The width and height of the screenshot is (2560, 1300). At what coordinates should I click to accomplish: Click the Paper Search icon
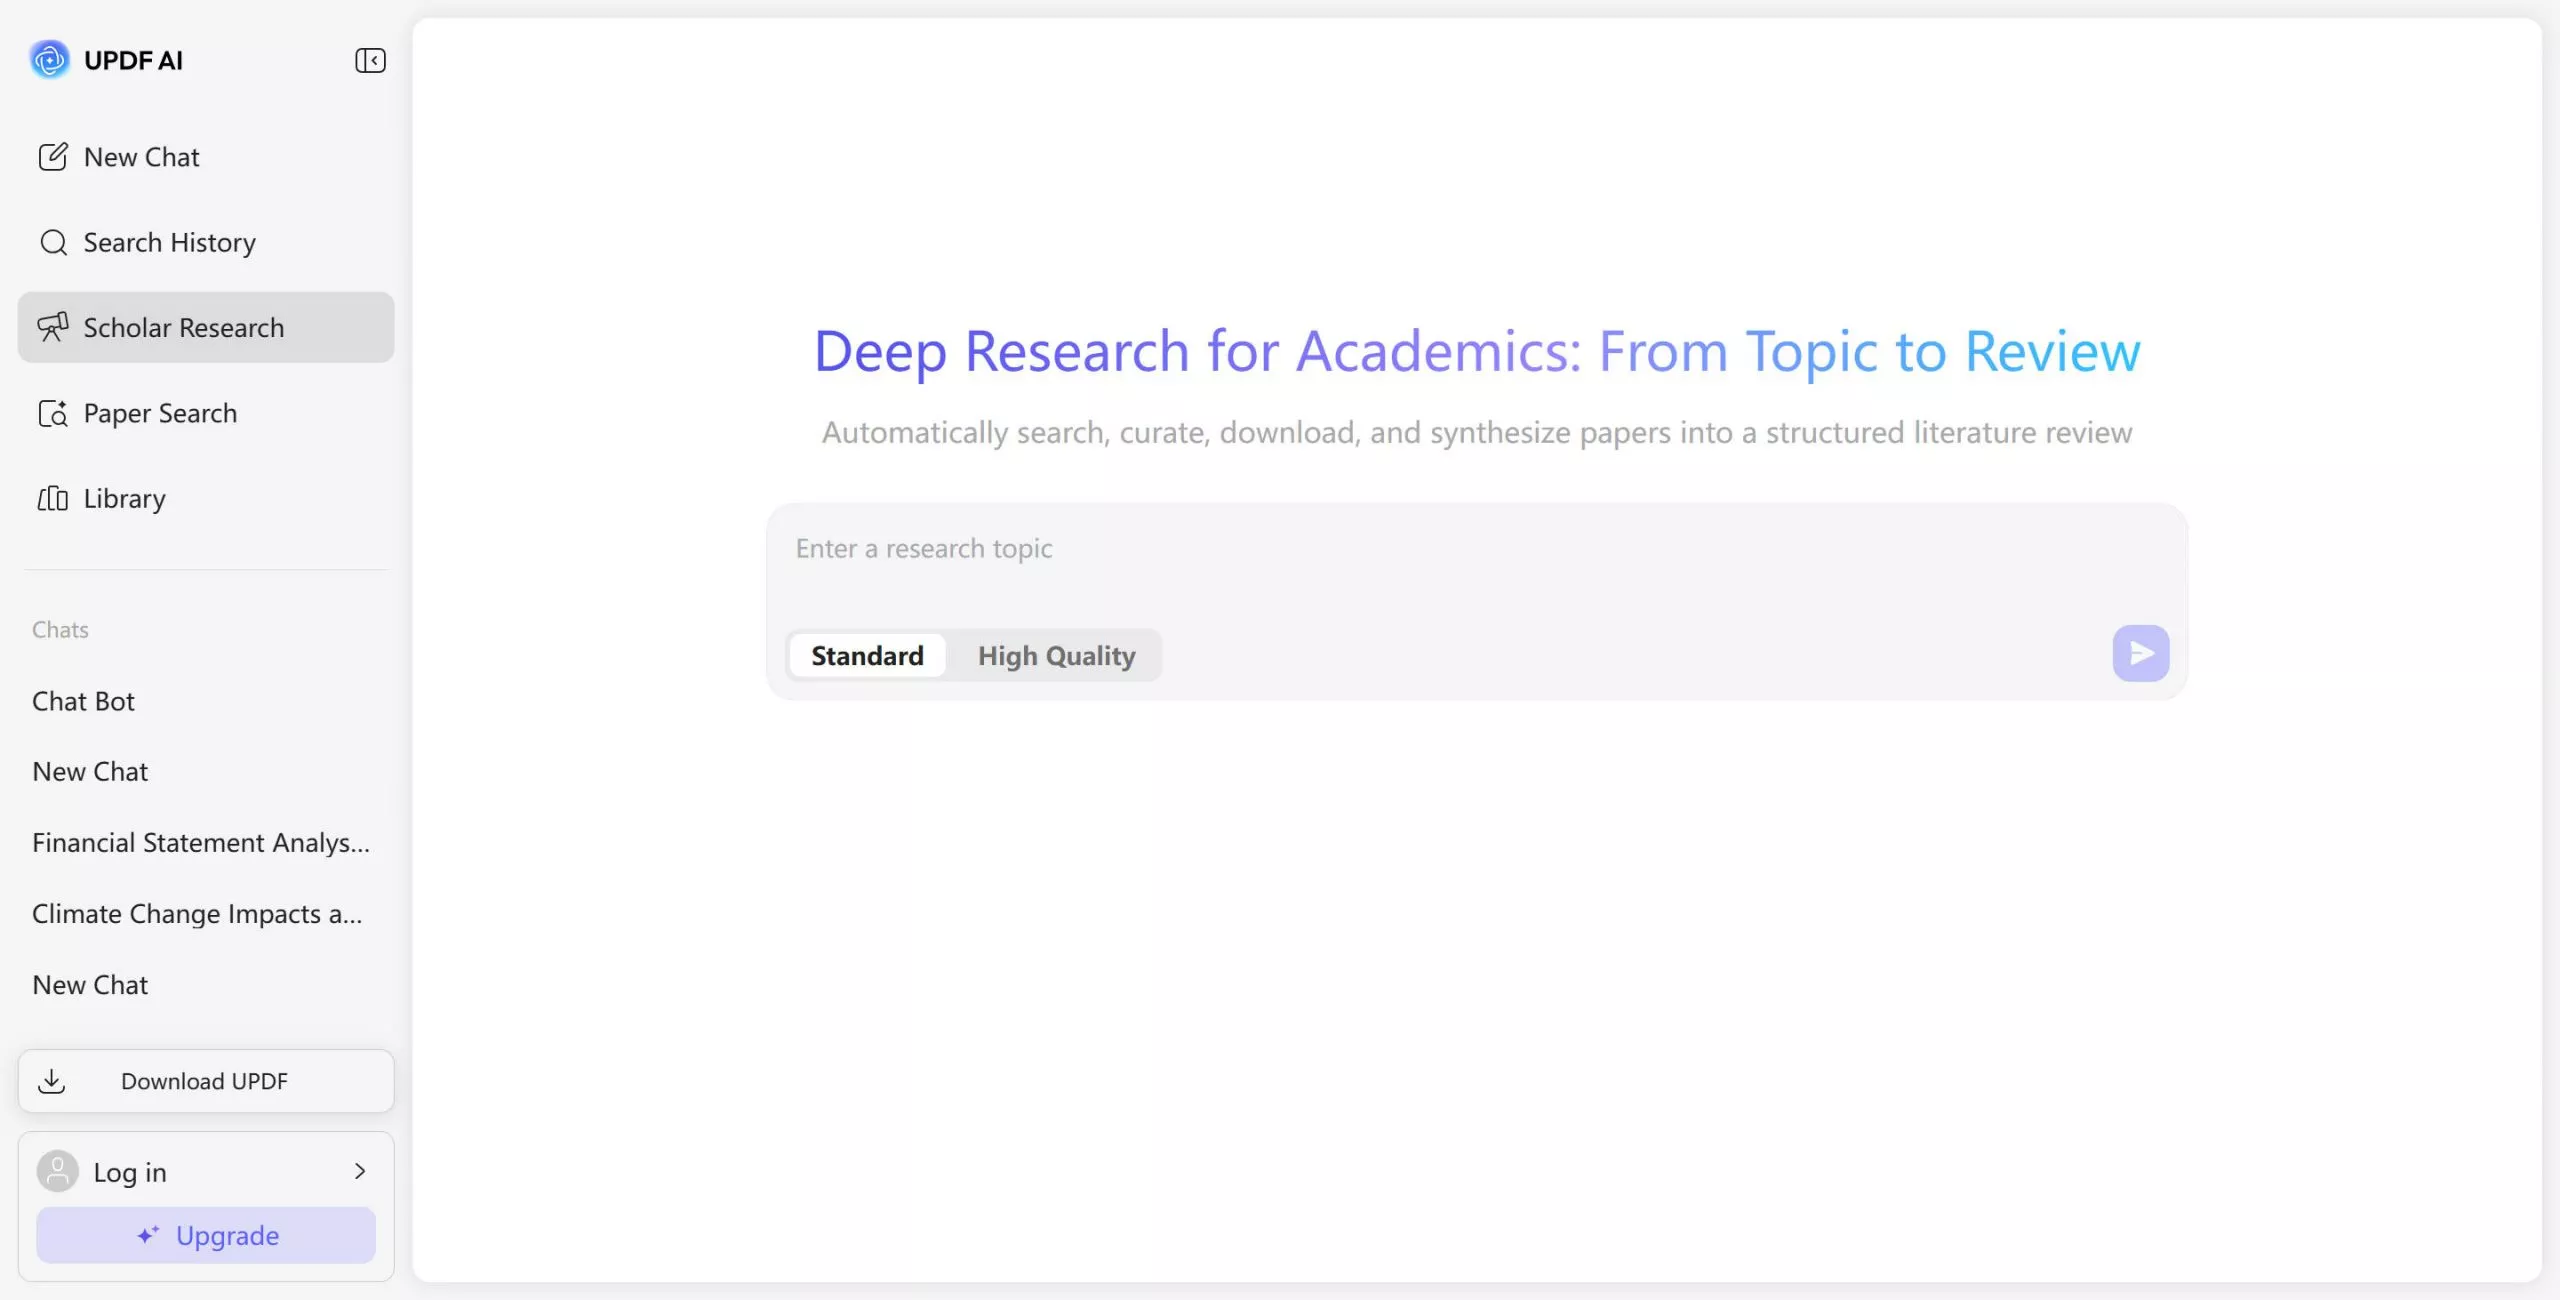(x=53, y=413)
